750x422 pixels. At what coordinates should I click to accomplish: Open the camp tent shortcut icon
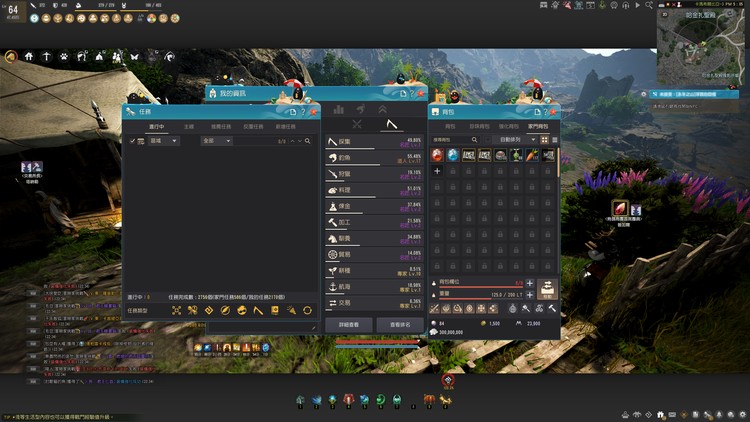coord(99,56)
